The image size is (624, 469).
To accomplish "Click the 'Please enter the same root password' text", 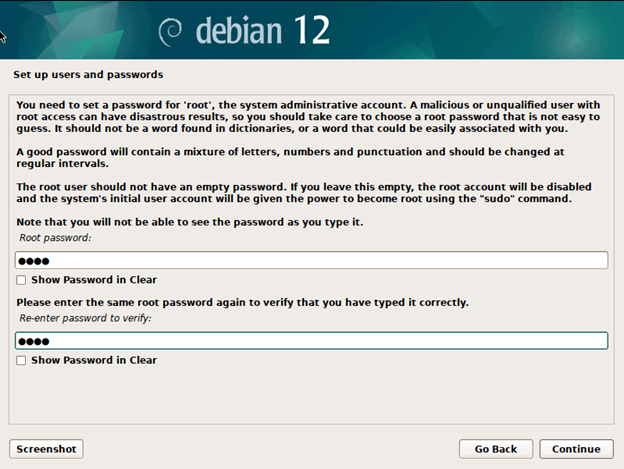I will [243, 302].
